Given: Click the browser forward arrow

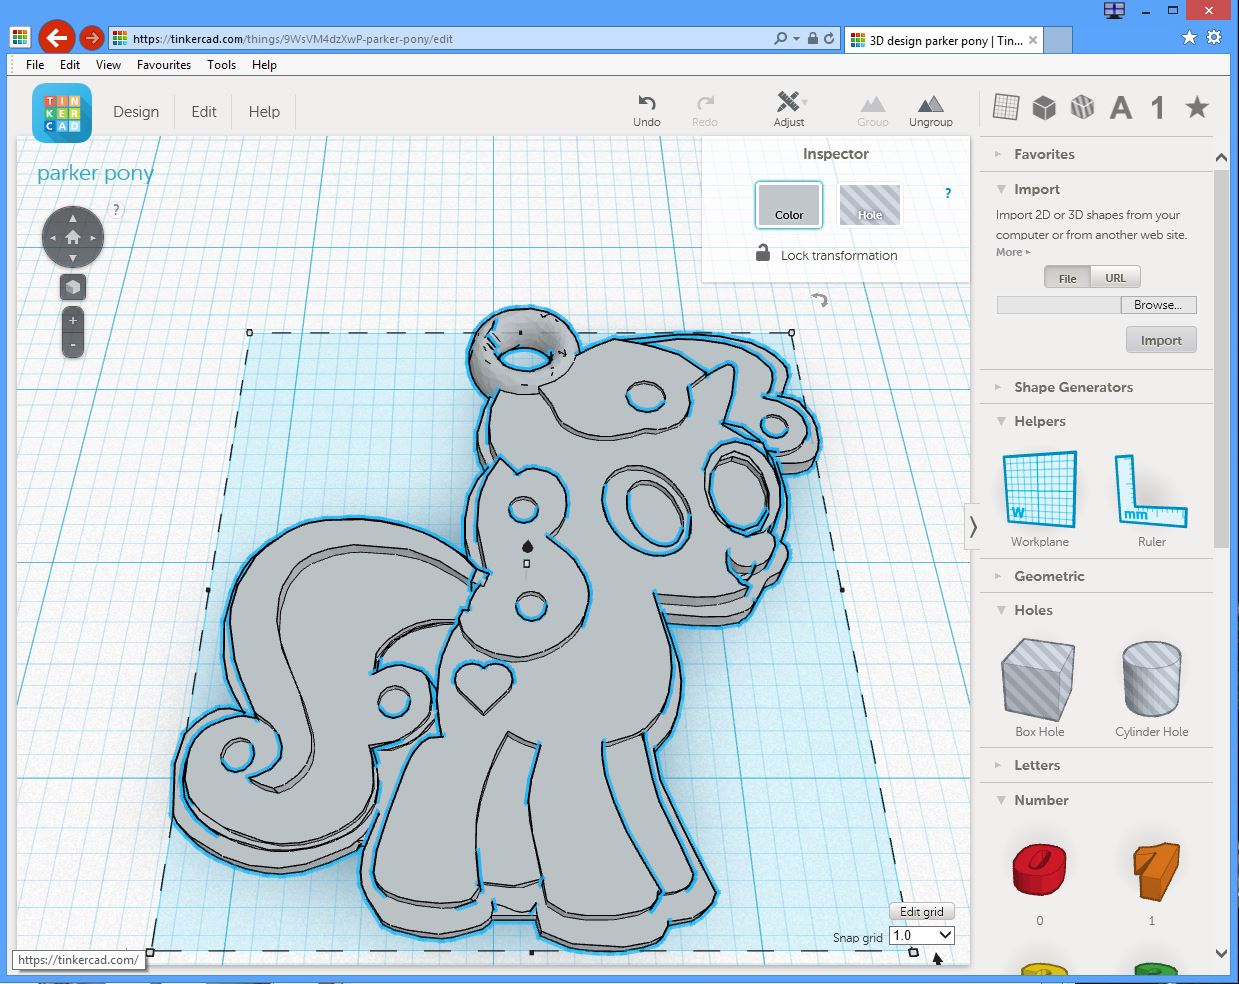Looking at the screenshot, I should point(91,38).
